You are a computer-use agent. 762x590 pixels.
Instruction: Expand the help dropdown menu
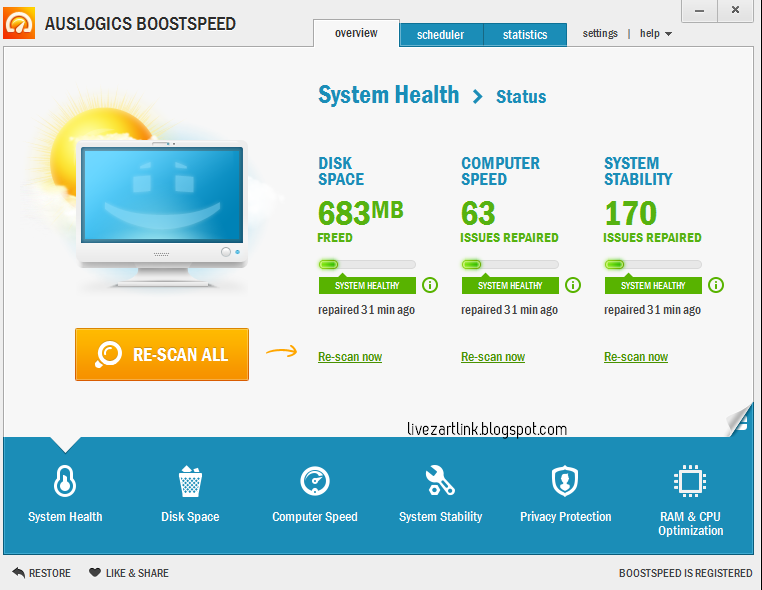[656, 33]
